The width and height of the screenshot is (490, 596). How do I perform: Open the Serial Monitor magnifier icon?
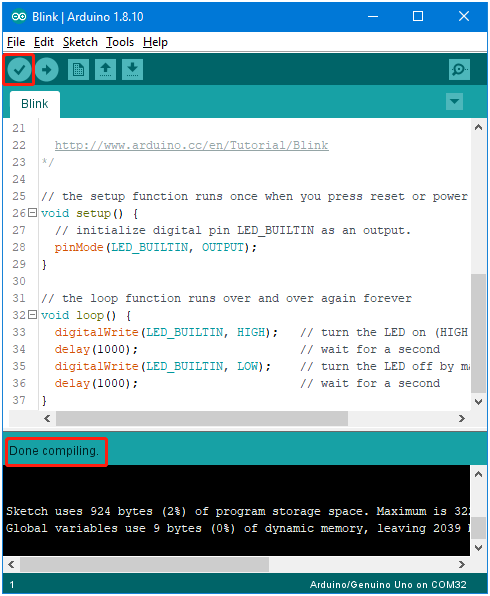point(459,70)
